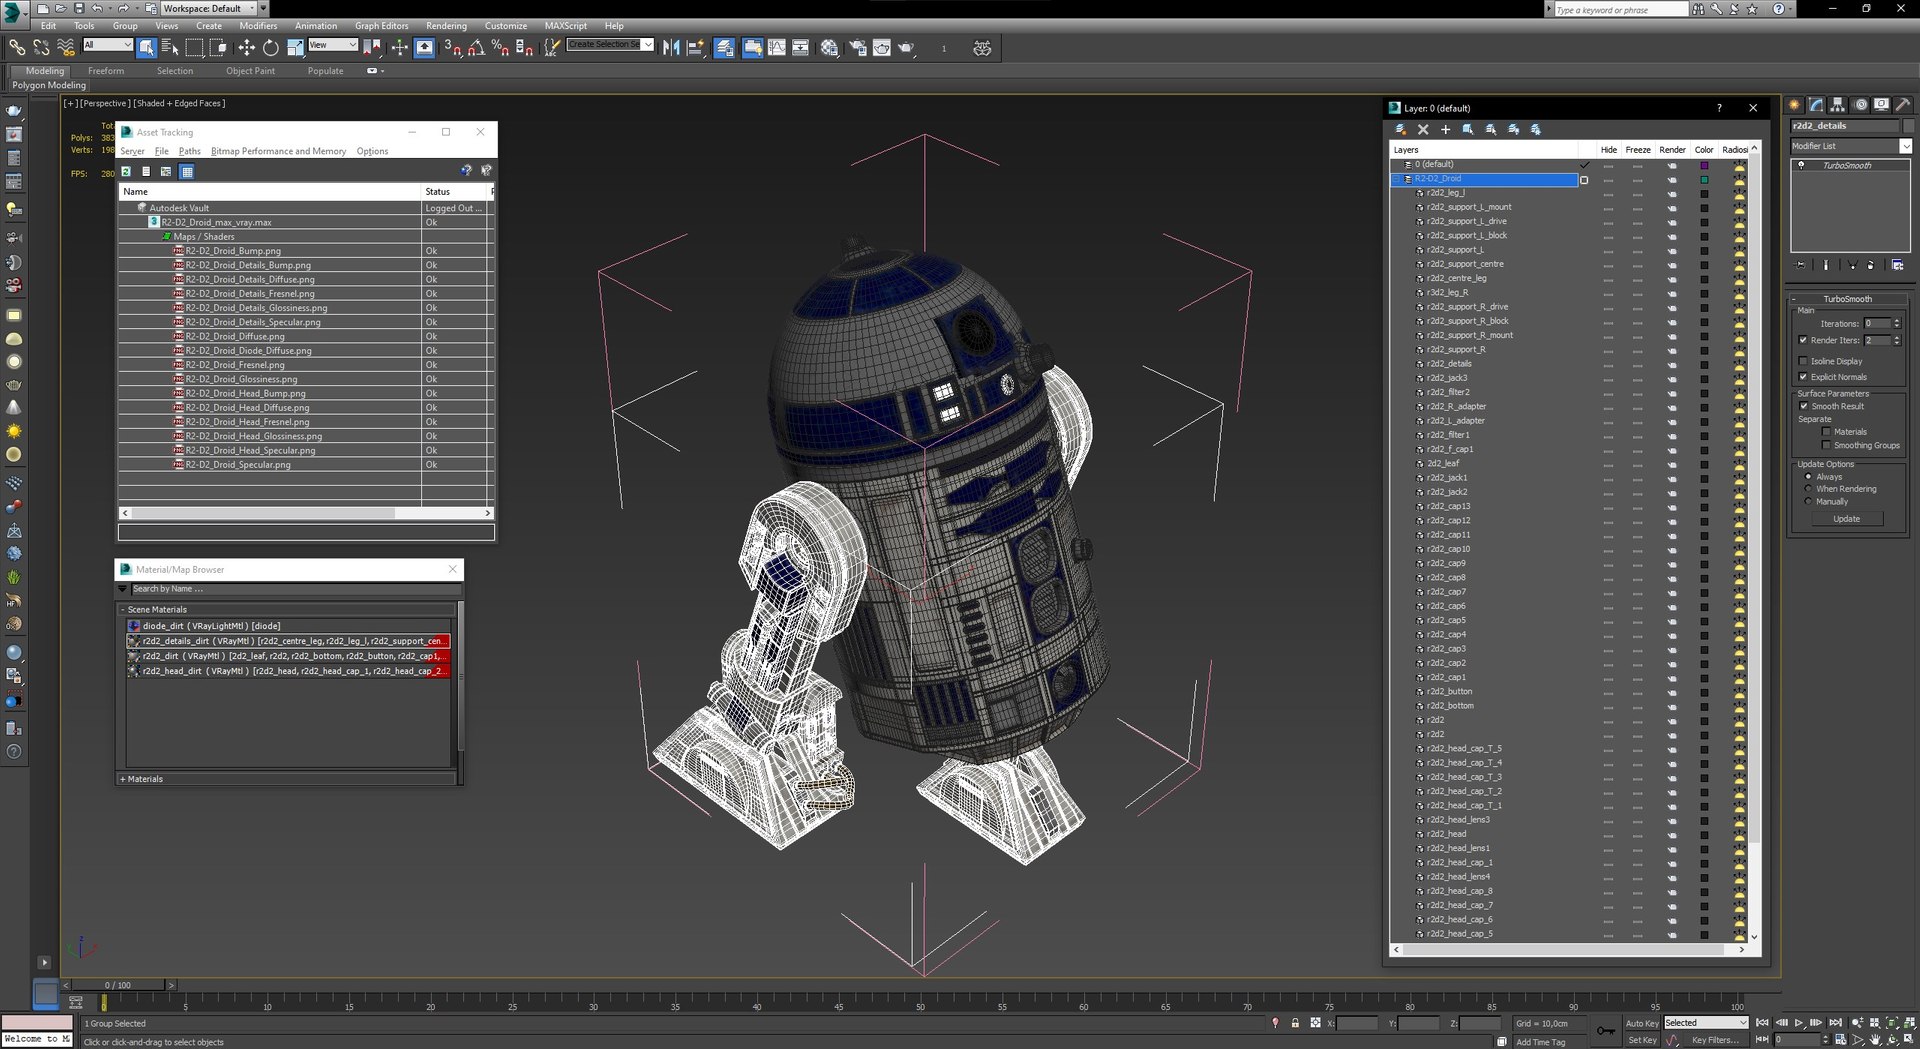Image resolution: width=1920 pixels, height=1049 pixels.
Task: Enable the Isoline Display checkbox
Action: 1803,361
